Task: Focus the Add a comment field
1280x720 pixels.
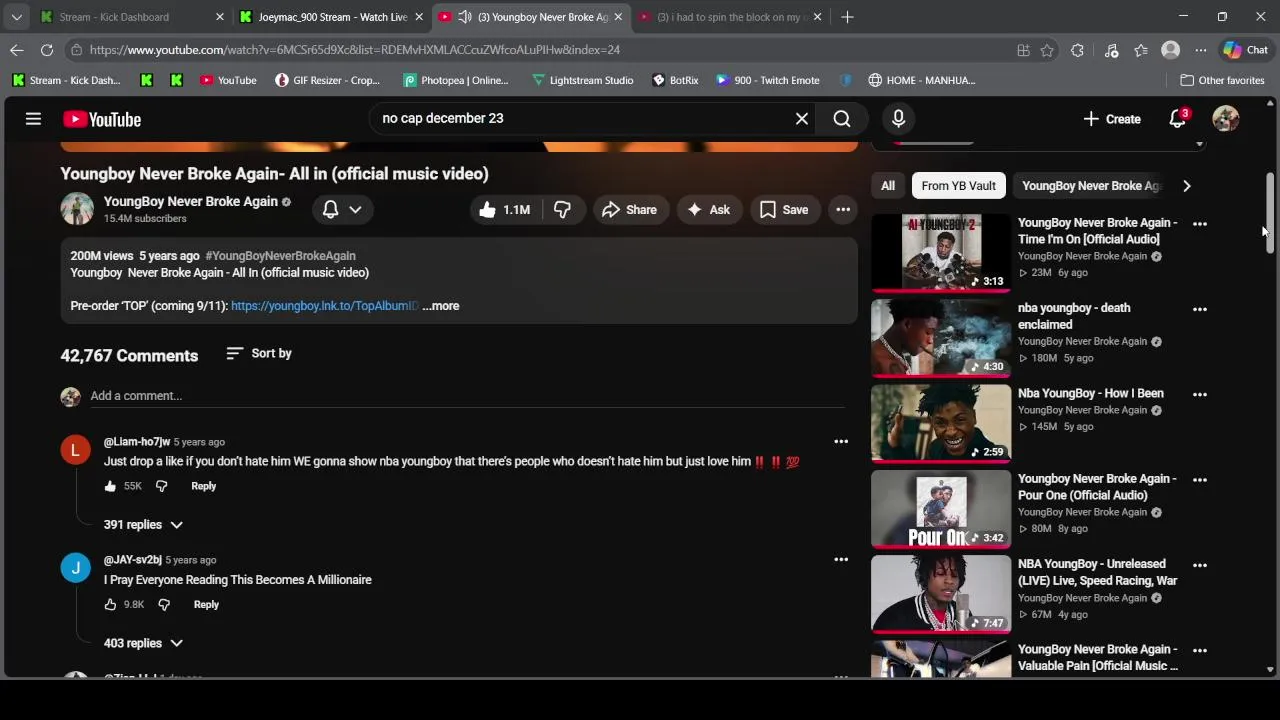Action: 467,396
